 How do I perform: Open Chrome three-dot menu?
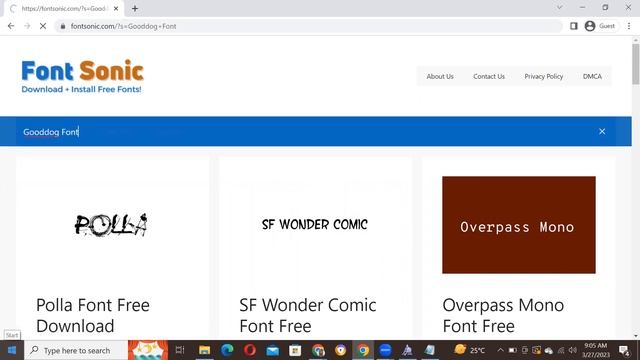coord(629,26)
